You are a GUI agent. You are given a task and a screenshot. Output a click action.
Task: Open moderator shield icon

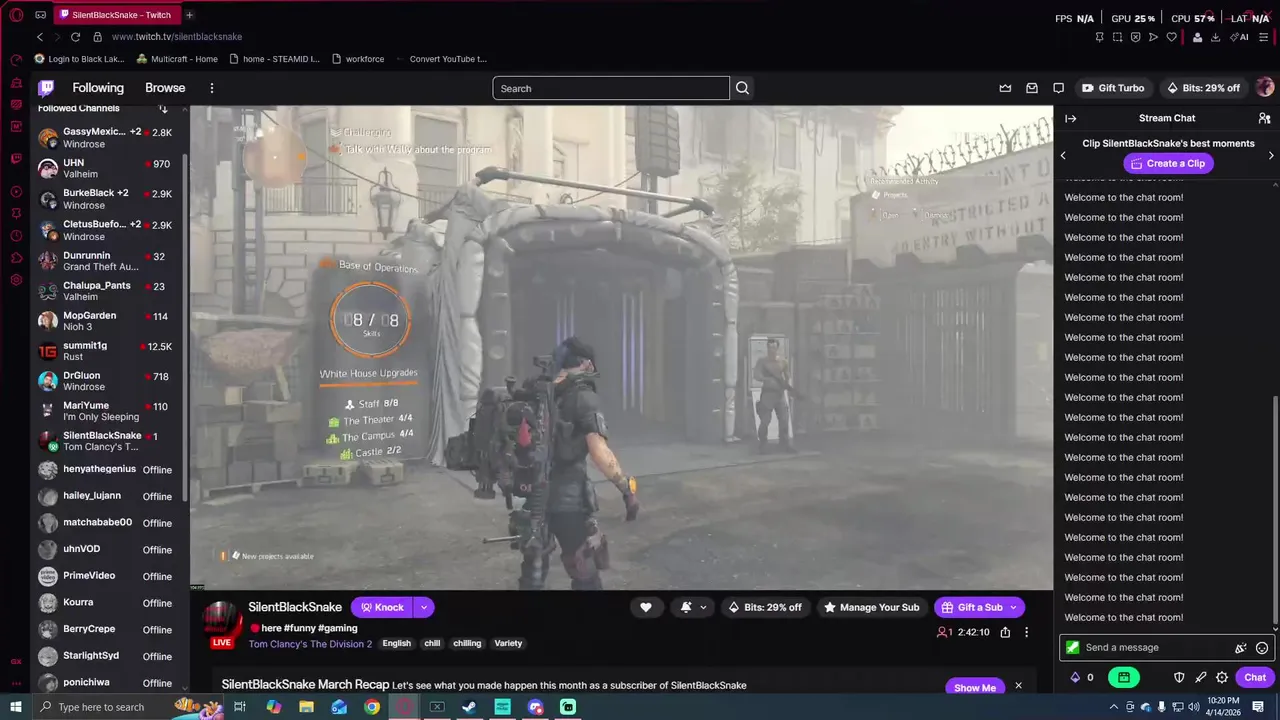pos(1179,677)
